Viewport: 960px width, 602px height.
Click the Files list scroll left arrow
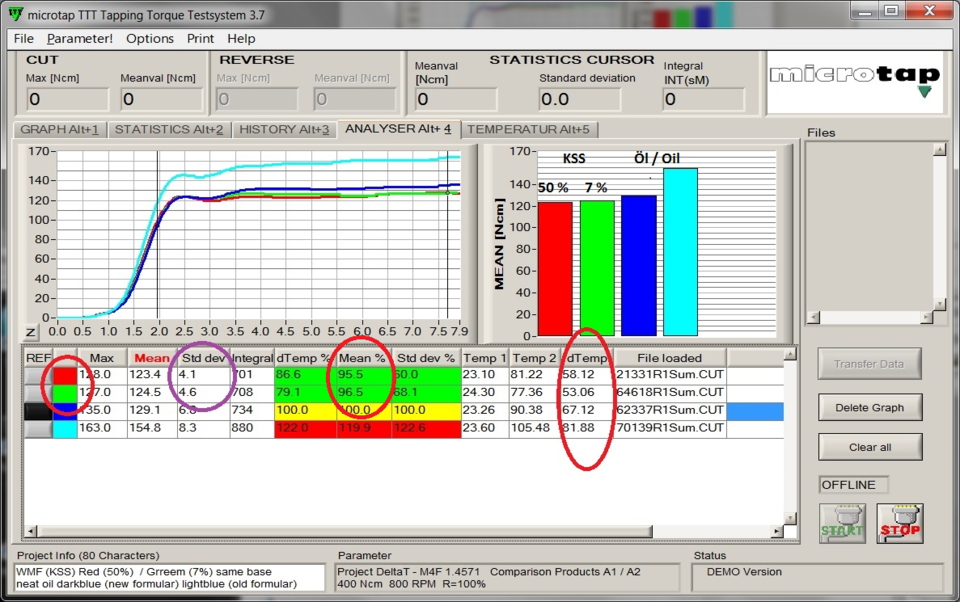[813, 317]
